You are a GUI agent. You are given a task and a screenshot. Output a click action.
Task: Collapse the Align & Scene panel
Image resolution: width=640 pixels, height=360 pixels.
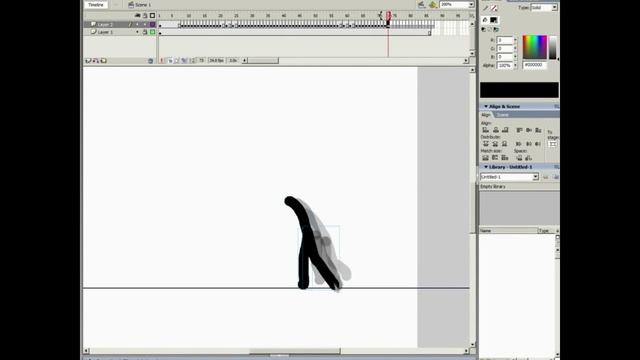tap(486, 106)
